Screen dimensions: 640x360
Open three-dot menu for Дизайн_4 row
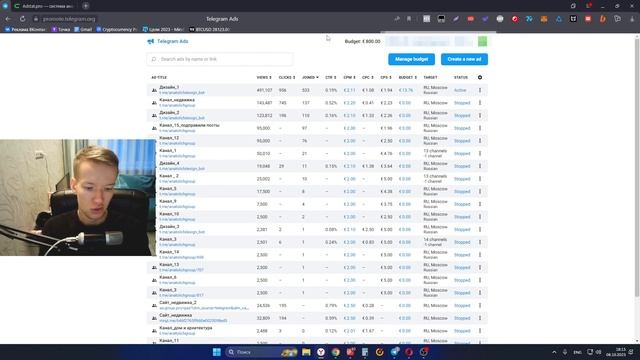(480, 166)
